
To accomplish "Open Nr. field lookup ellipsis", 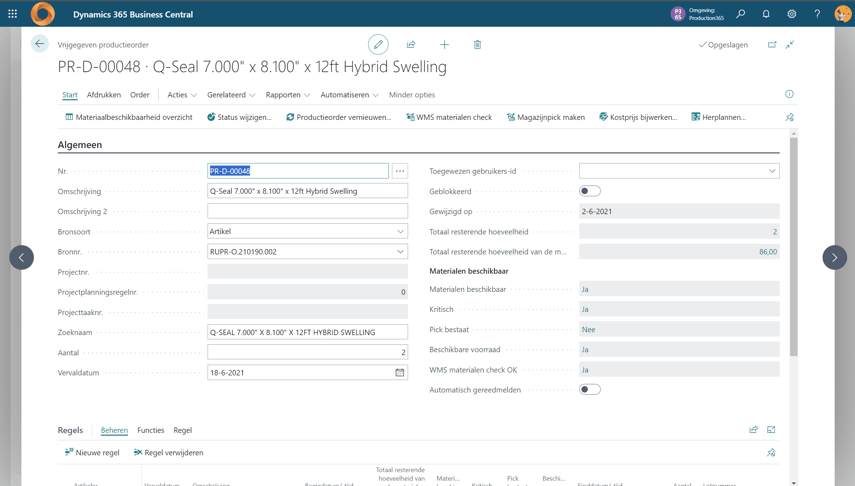I will (x=400, y=171).
